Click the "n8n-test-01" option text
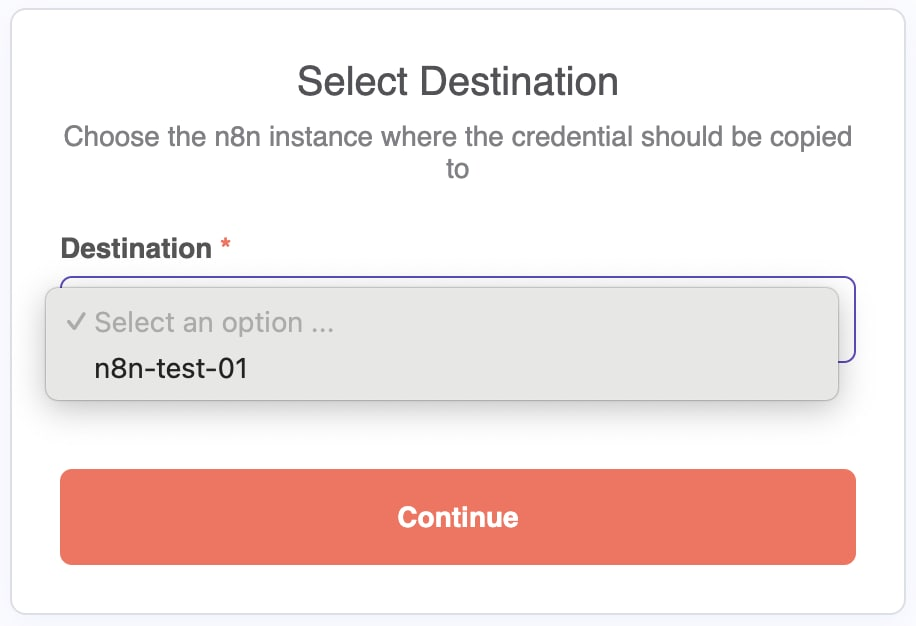Screen dimensions: 916x626 pos(171,369)
